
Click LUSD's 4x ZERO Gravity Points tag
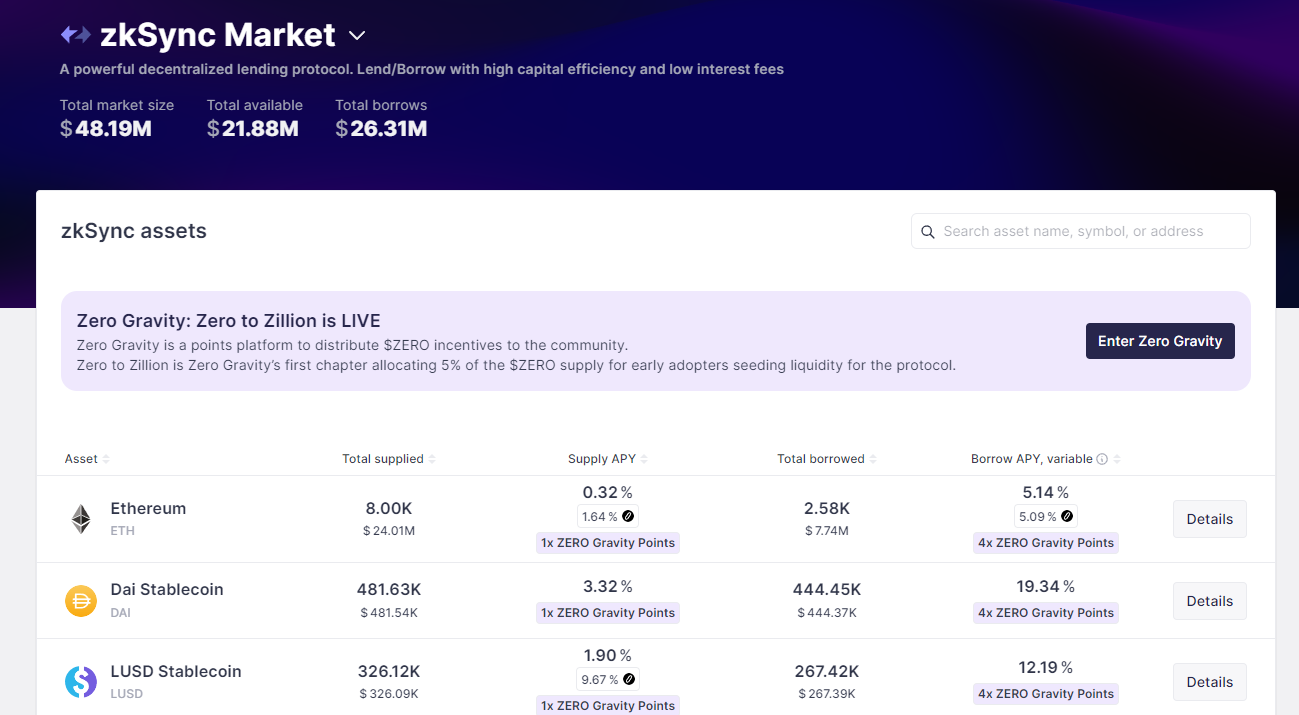click(1046, 694)
